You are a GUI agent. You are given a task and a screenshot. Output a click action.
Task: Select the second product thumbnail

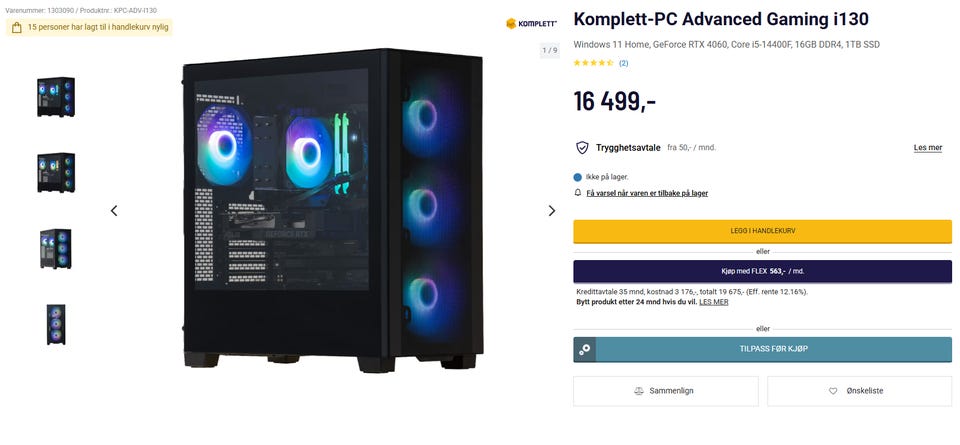click(56, 173)
